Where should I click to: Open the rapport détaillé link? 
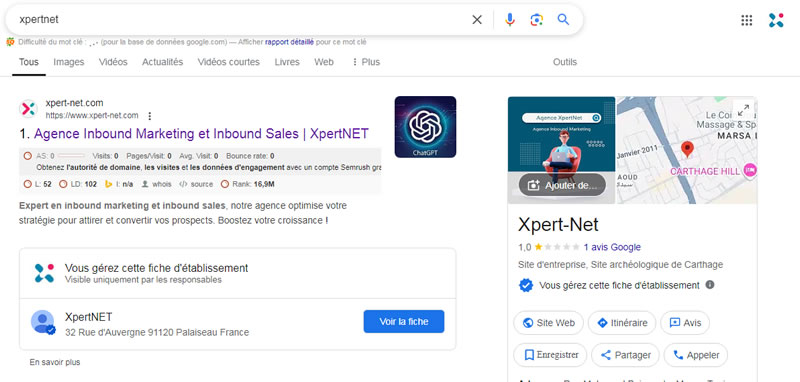pos(289,42)
